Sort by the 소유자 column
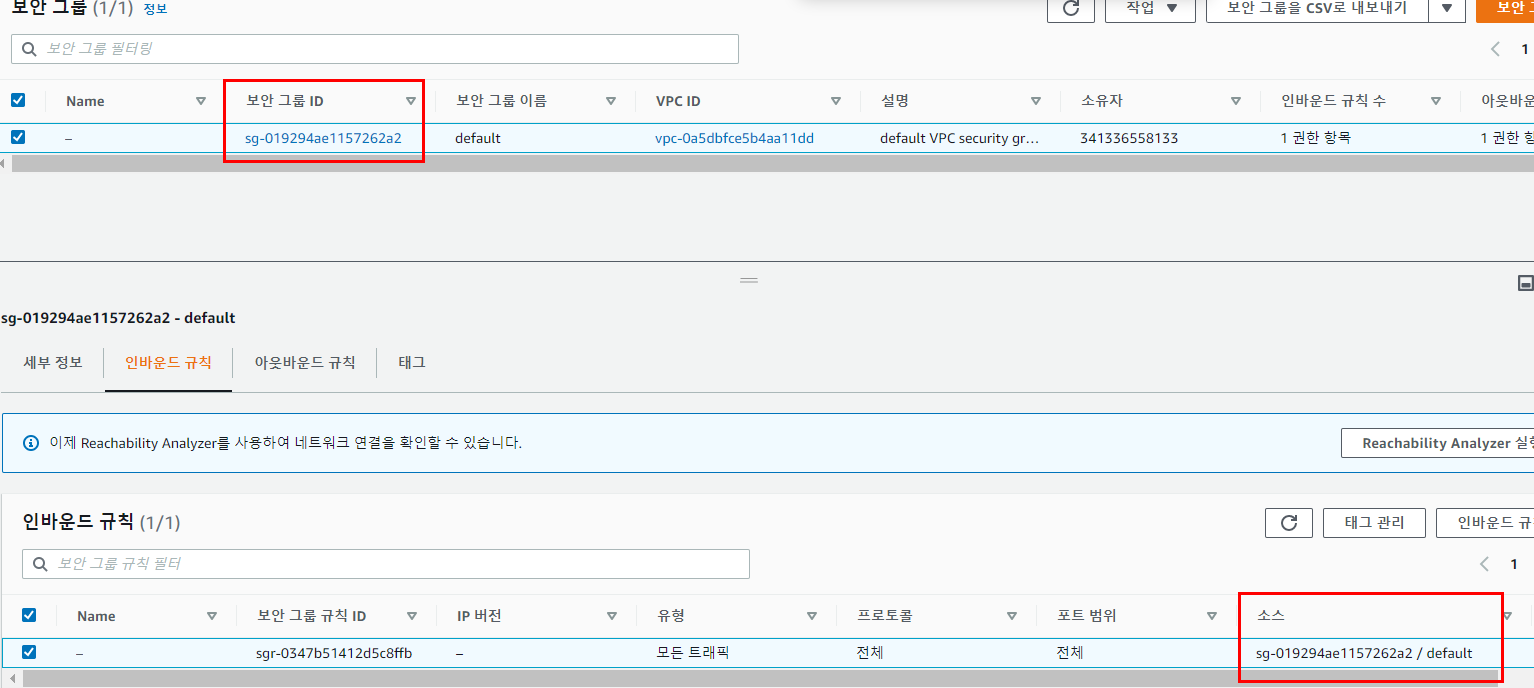This screenshot has height=688, width=1534. [x=1236, y=101]
